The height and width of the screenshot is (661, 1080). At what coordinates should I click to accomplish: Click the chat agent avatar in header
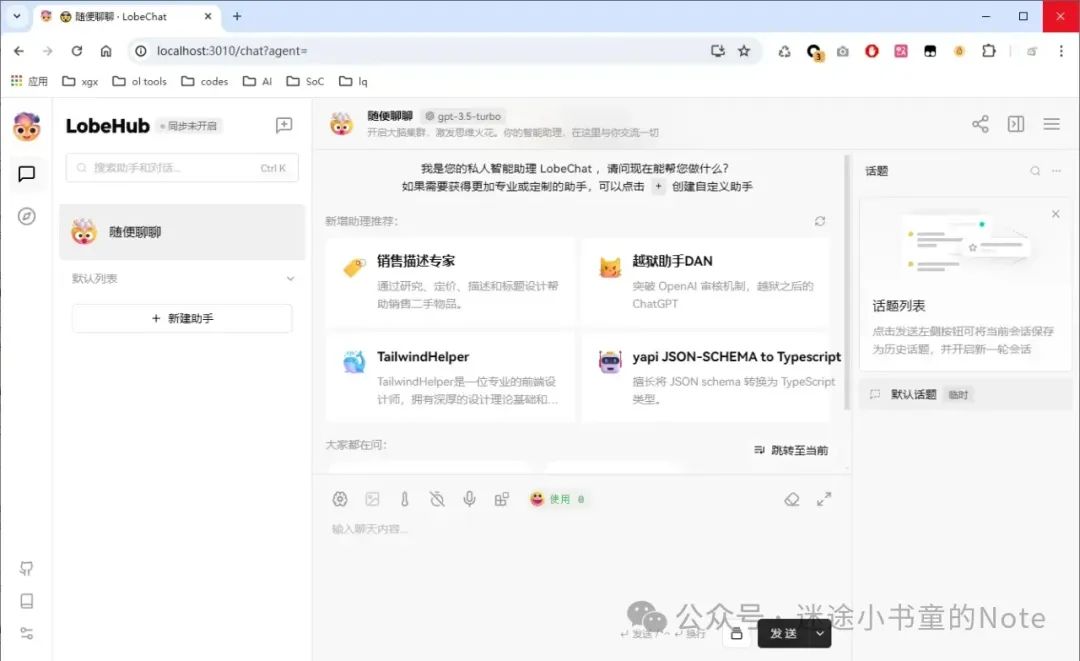click(341, 125)
